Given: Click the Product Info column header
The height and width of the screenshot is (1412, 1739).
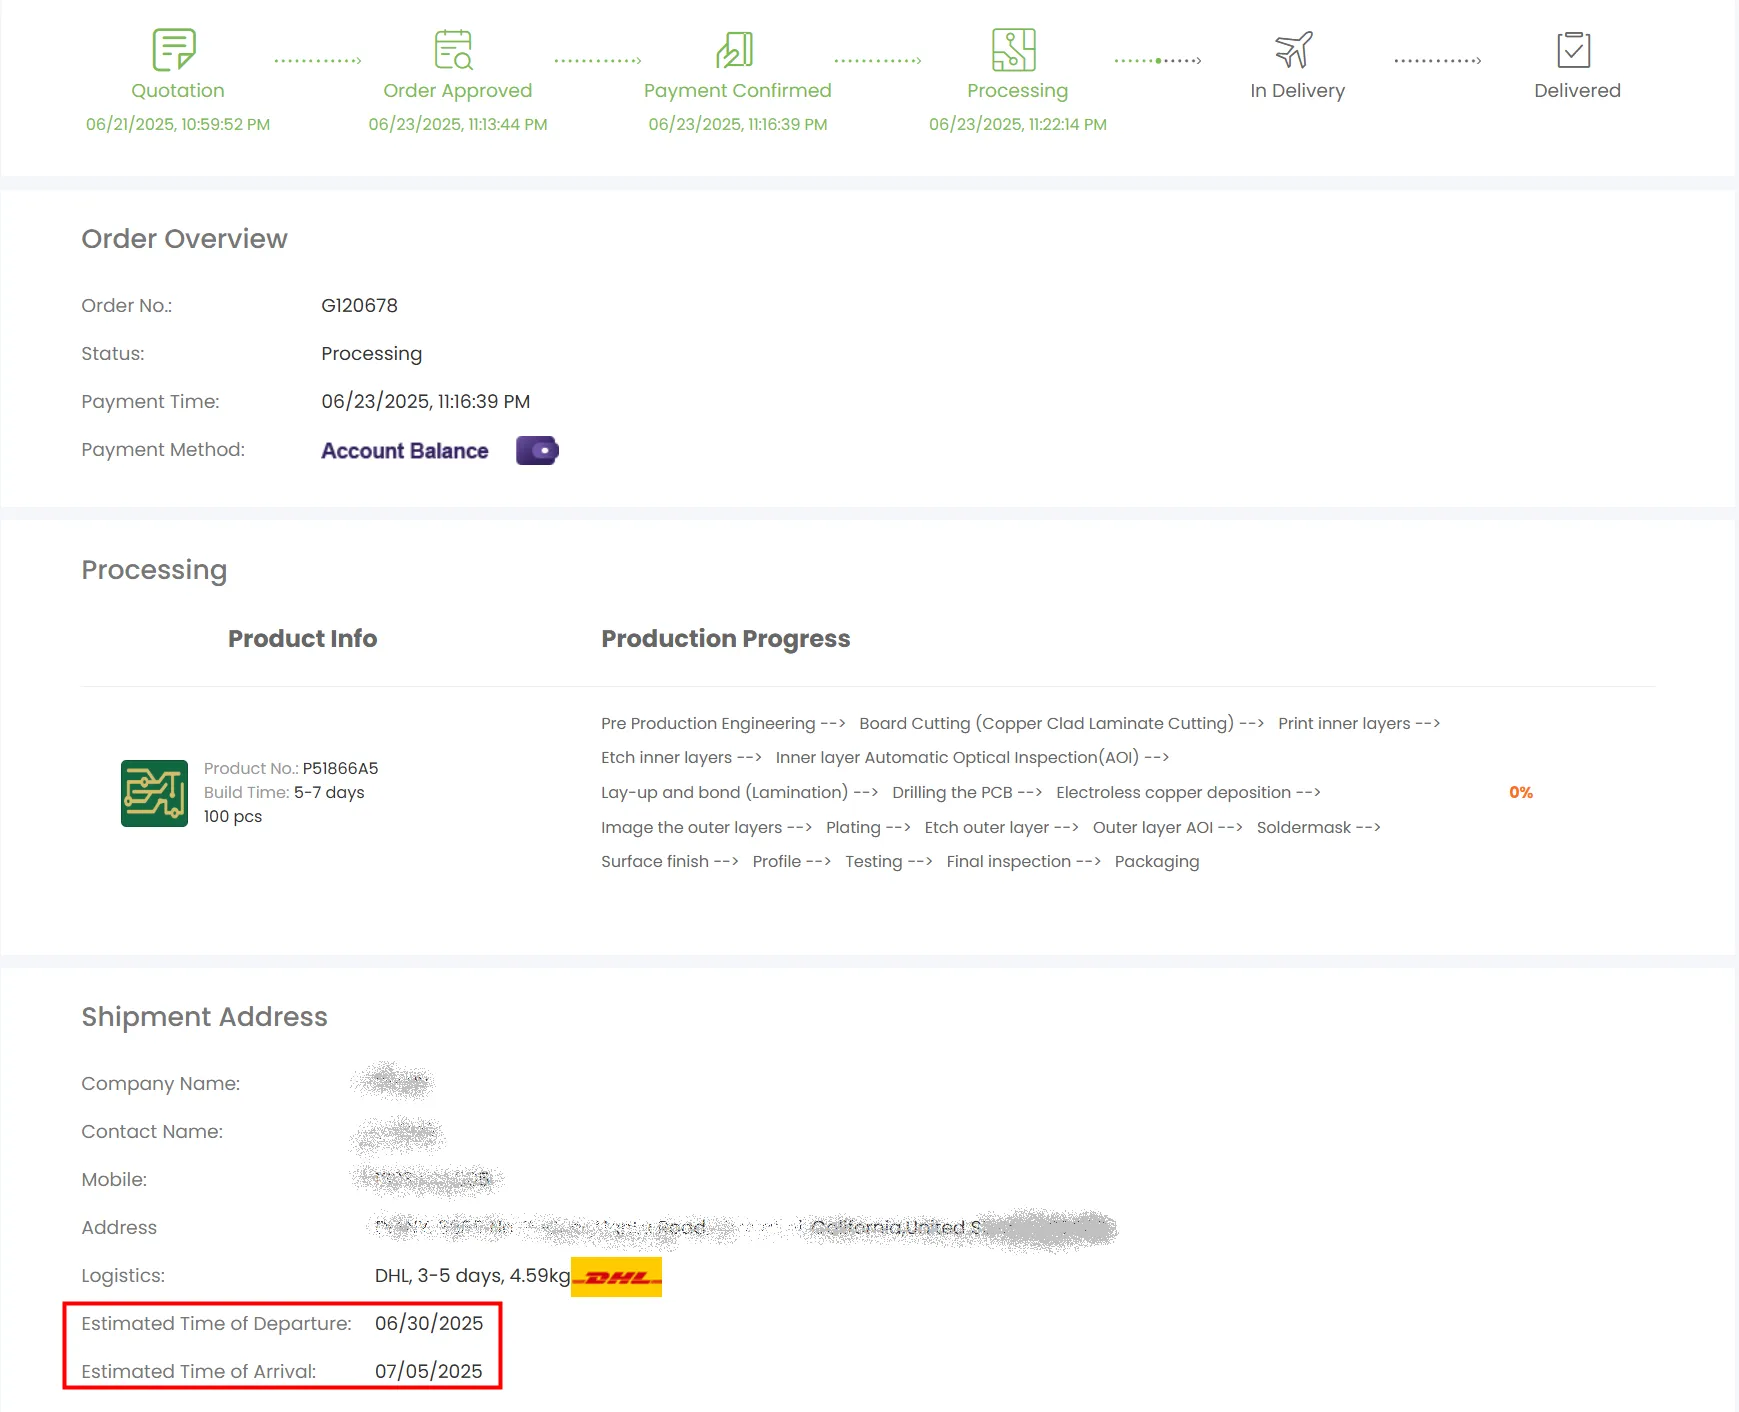Looking at the screenshot, I should 302,638.
